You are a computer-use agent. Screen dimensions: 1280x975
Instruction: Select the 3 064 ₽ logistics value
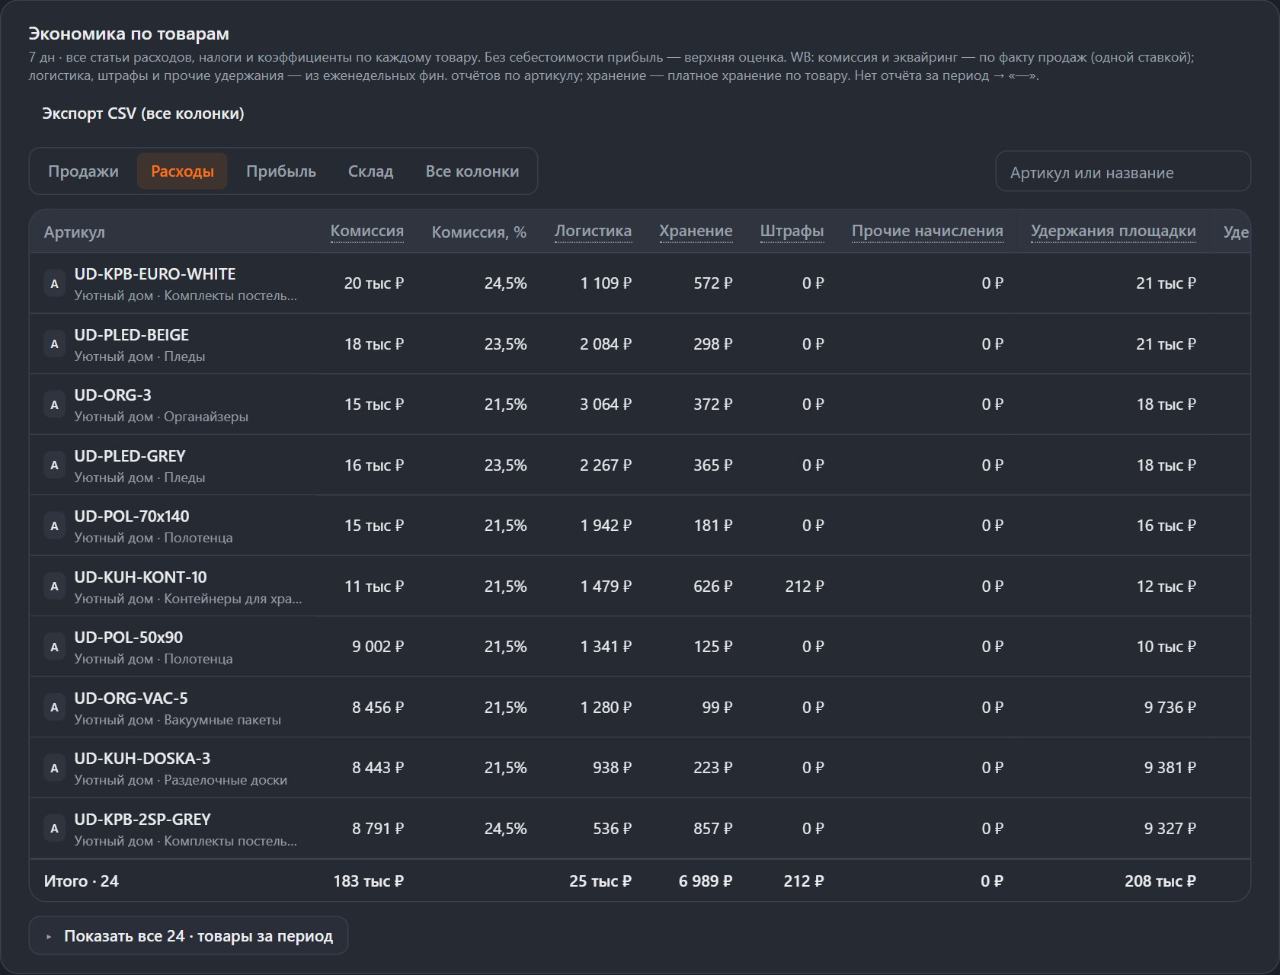pyautogui.click(x=606, y=405)
